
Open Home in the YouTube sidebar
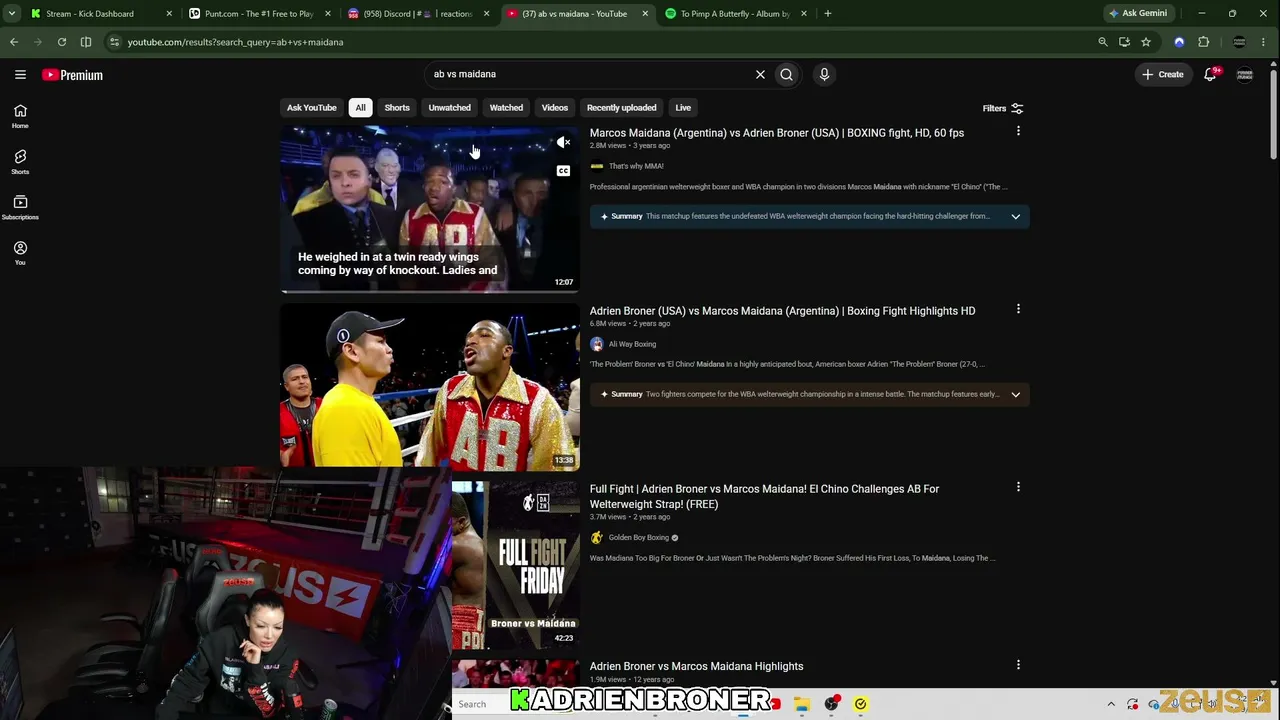[x=20, y=116]
